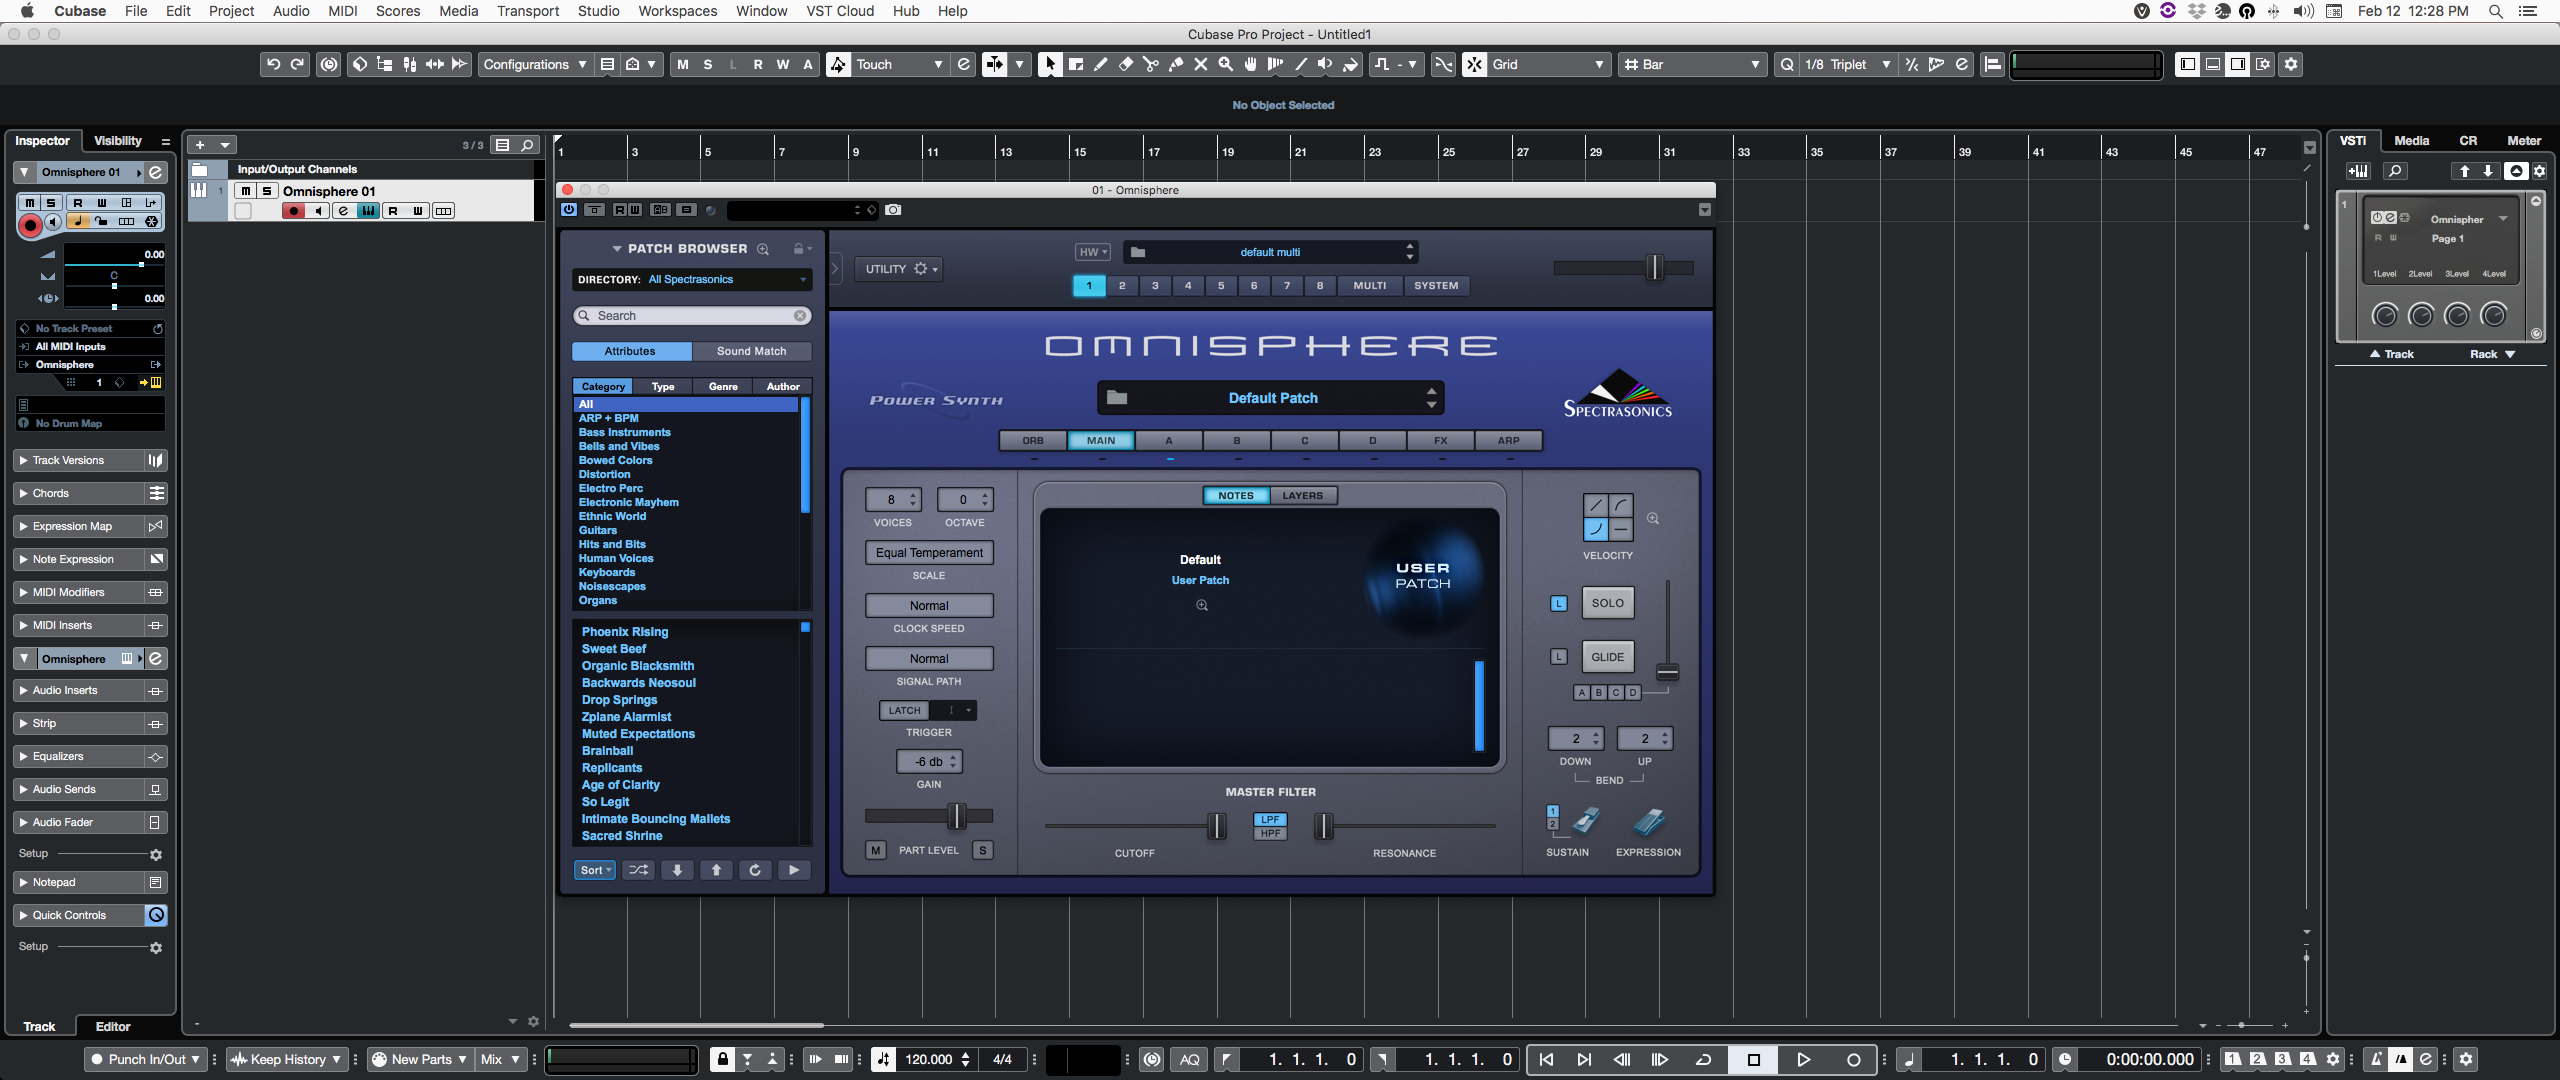Screen dimensions: 2560x1080
Task: Select part number 3 button
Action: point(1155,286)
